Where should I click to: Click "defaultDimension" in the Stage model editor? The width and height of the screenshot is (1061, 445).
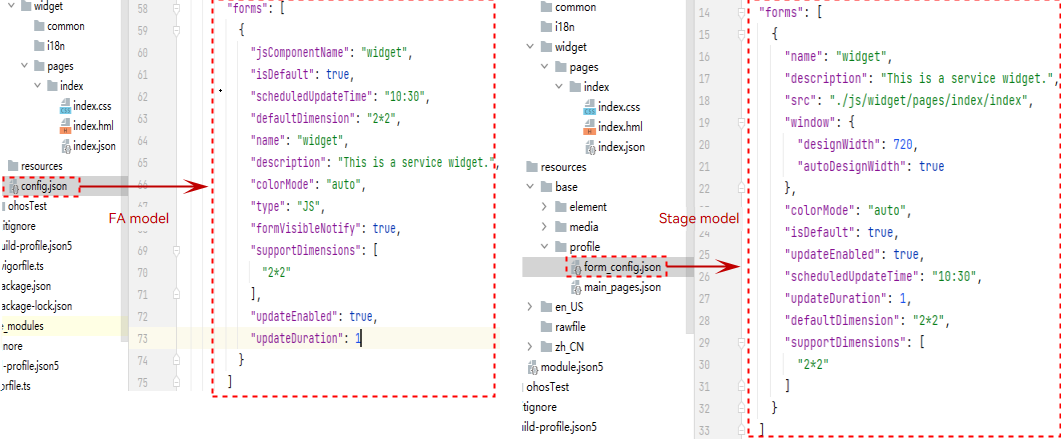[842, 321]
